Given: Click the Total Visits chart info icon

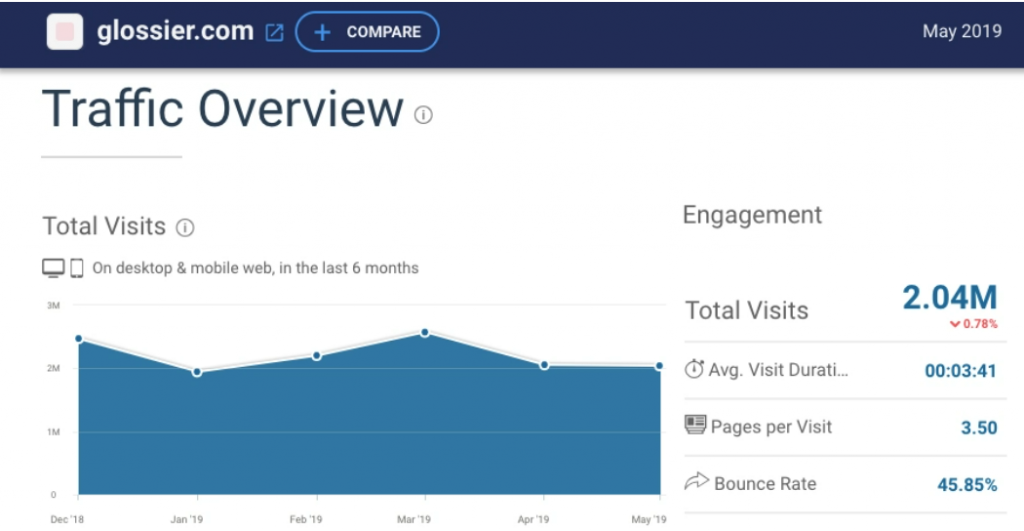Looking at the screenshot, I should 185,227.
